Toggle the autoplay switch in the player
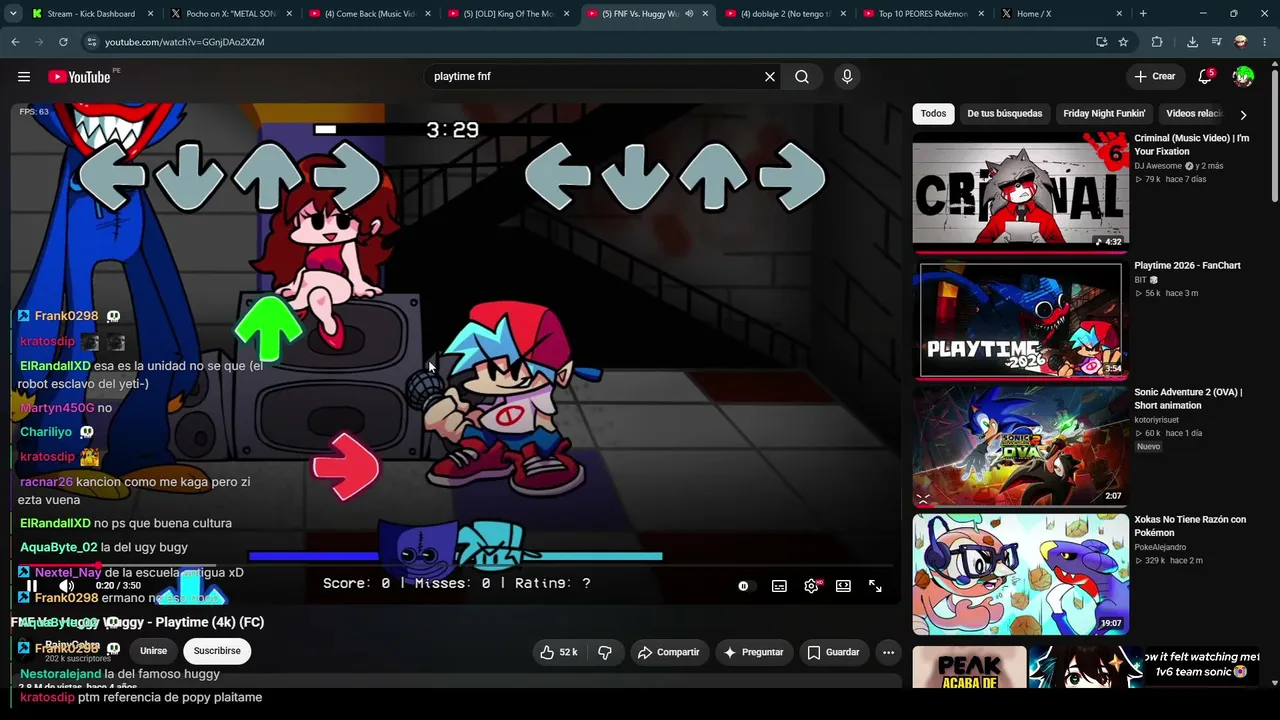 pos(744,586)
